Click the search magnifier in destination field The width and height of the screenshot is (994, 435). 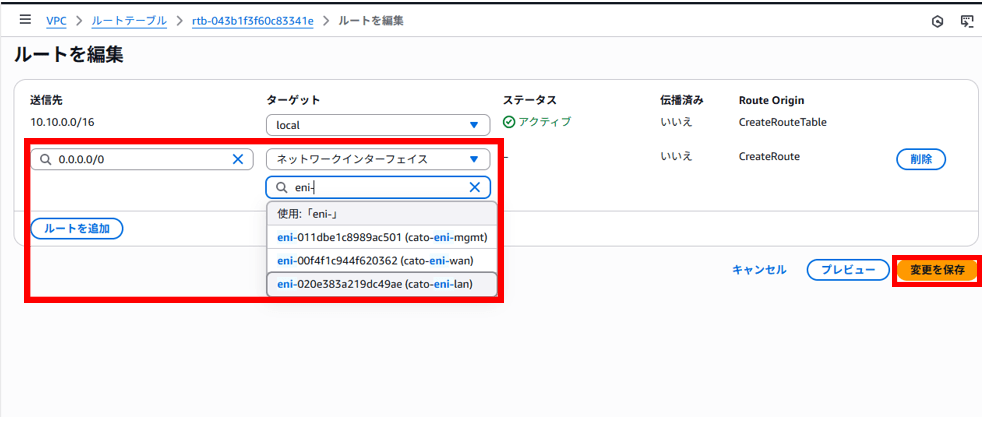pos(45,159)
